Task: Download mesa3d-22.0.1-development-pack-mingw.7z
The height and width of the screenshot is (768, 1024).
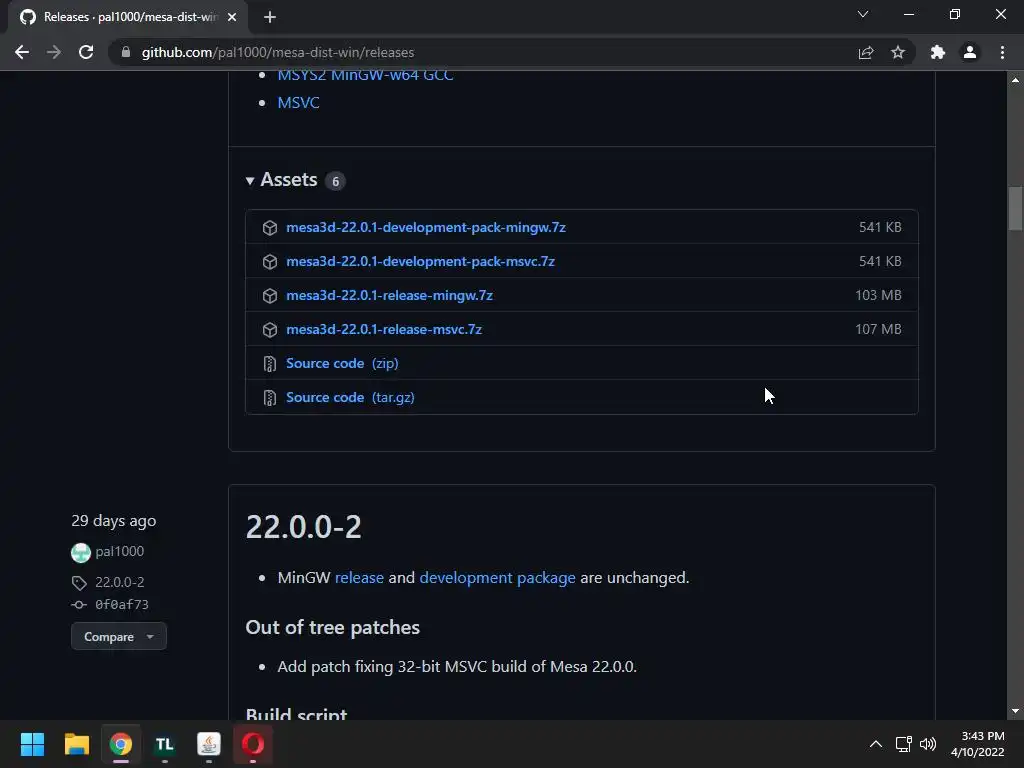Action: point(426,227)
